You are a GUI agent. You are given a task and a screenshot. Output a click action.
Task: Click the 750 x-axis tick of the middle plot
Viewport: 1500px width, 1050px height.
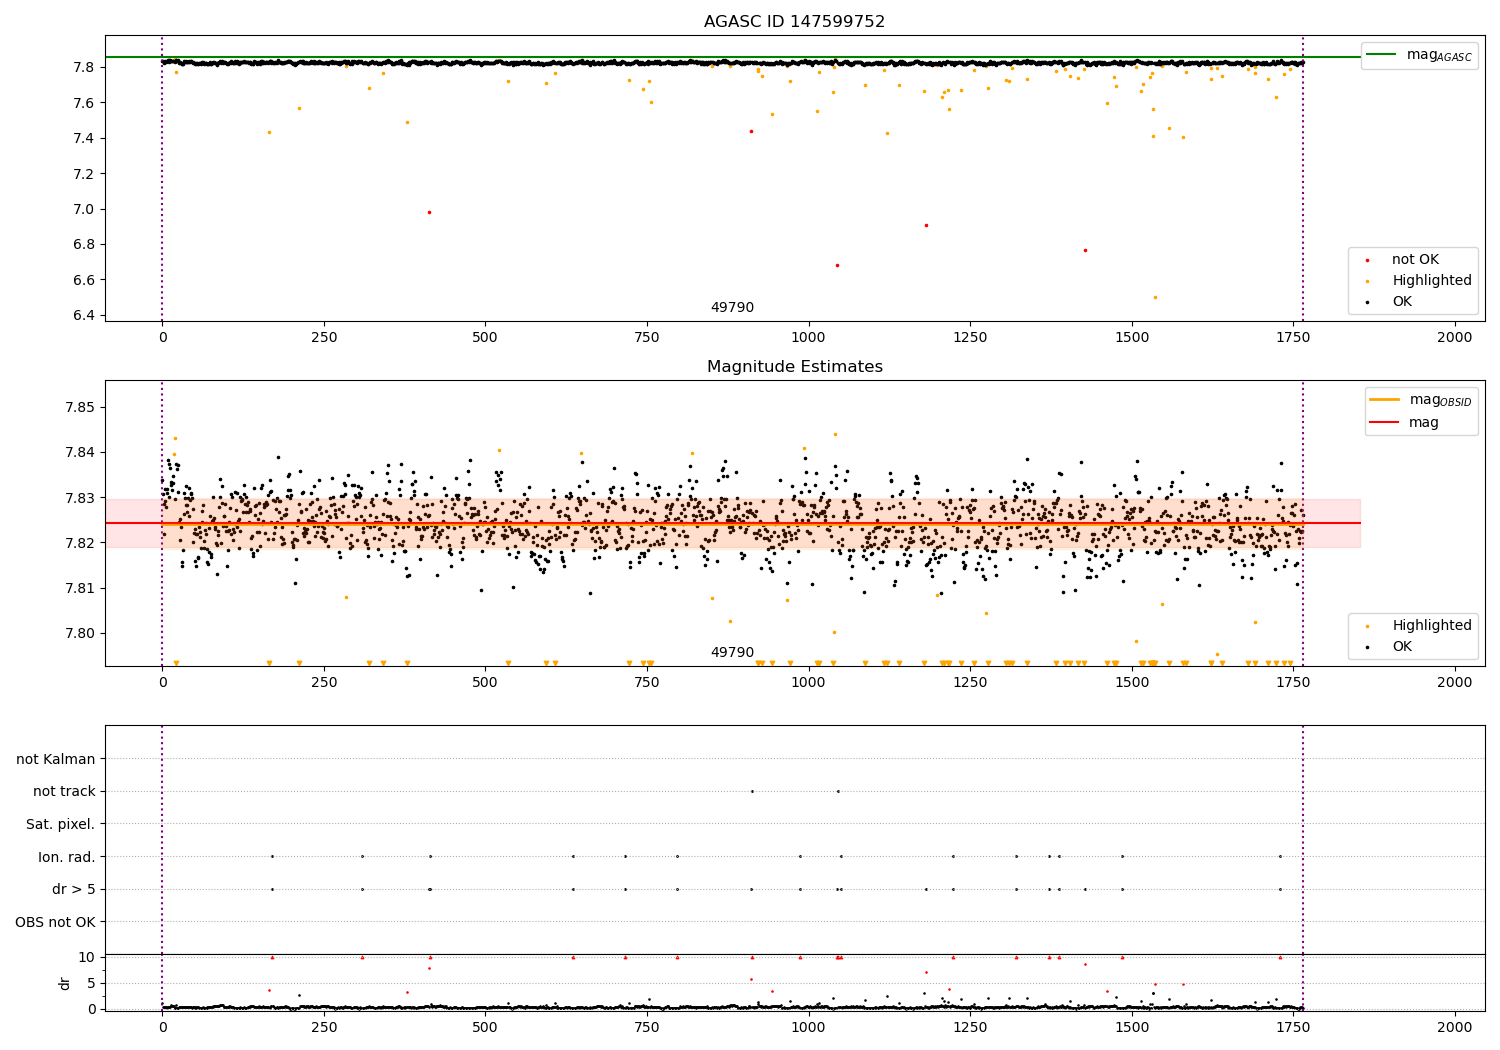point(647,682)
